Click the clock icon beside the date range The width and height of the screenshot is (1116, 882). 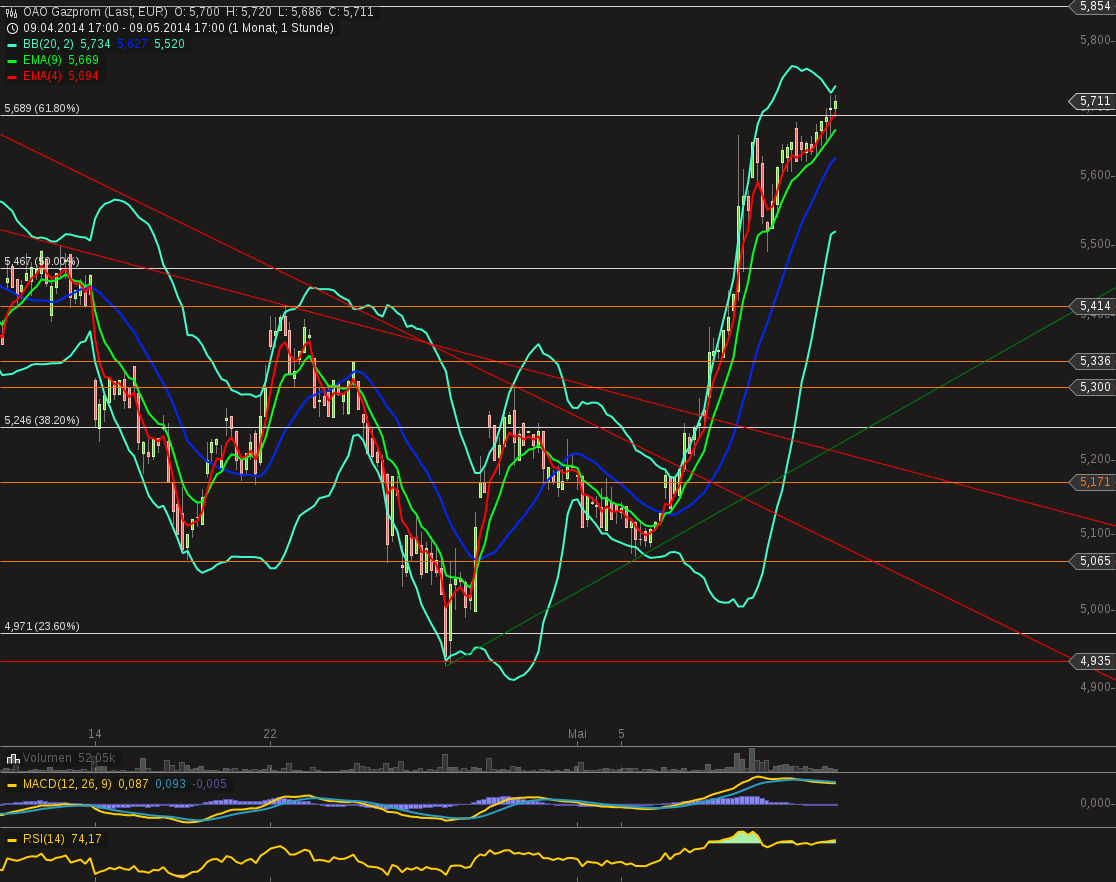click(x=12, y=27)
